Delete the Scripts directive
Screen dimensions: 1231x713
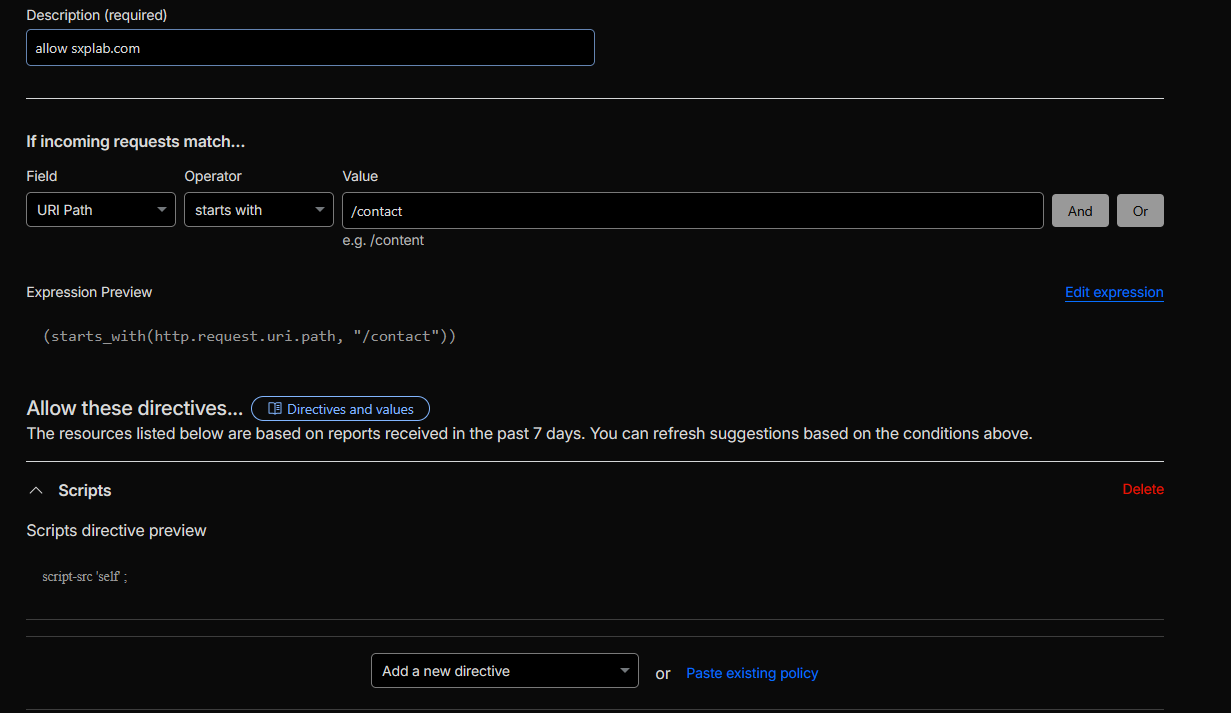pos(1143,489)
